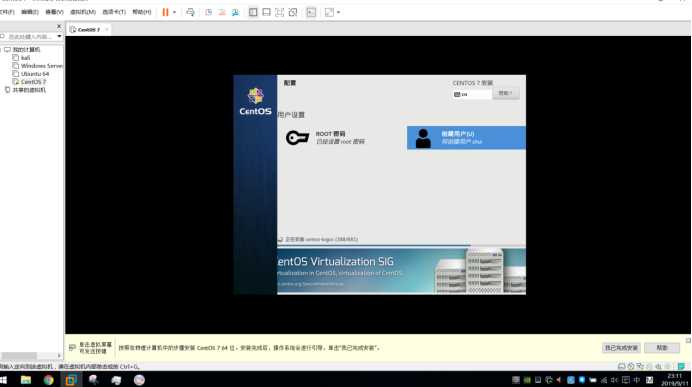Open 创建用户(U) in the installer

coord(466,138)
